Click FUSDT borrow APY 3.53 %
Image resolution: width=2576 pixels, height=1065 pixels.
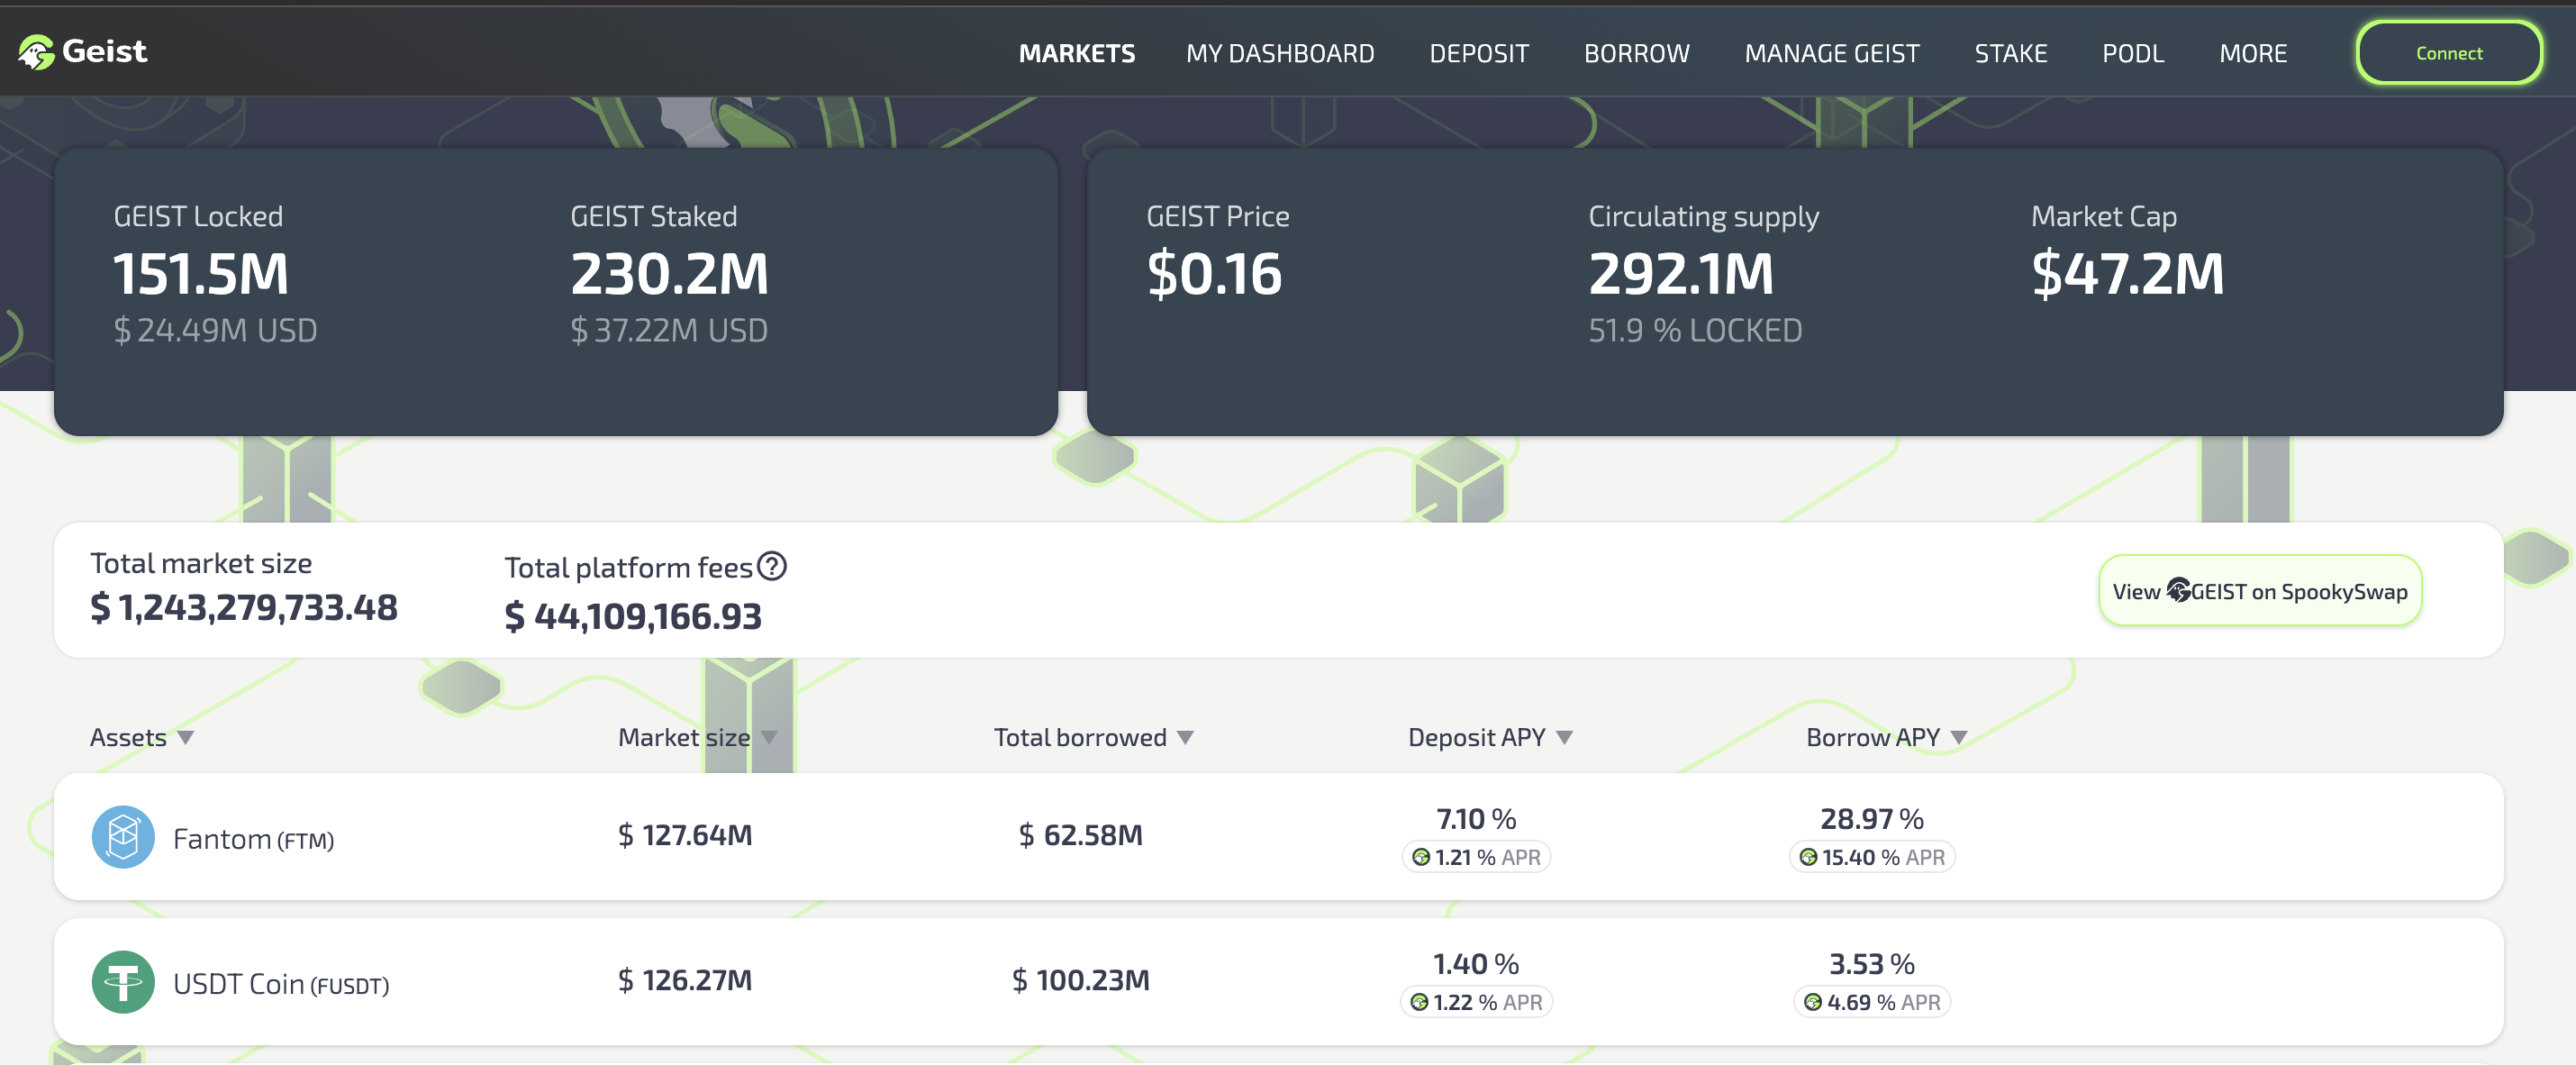point(1872,964)
